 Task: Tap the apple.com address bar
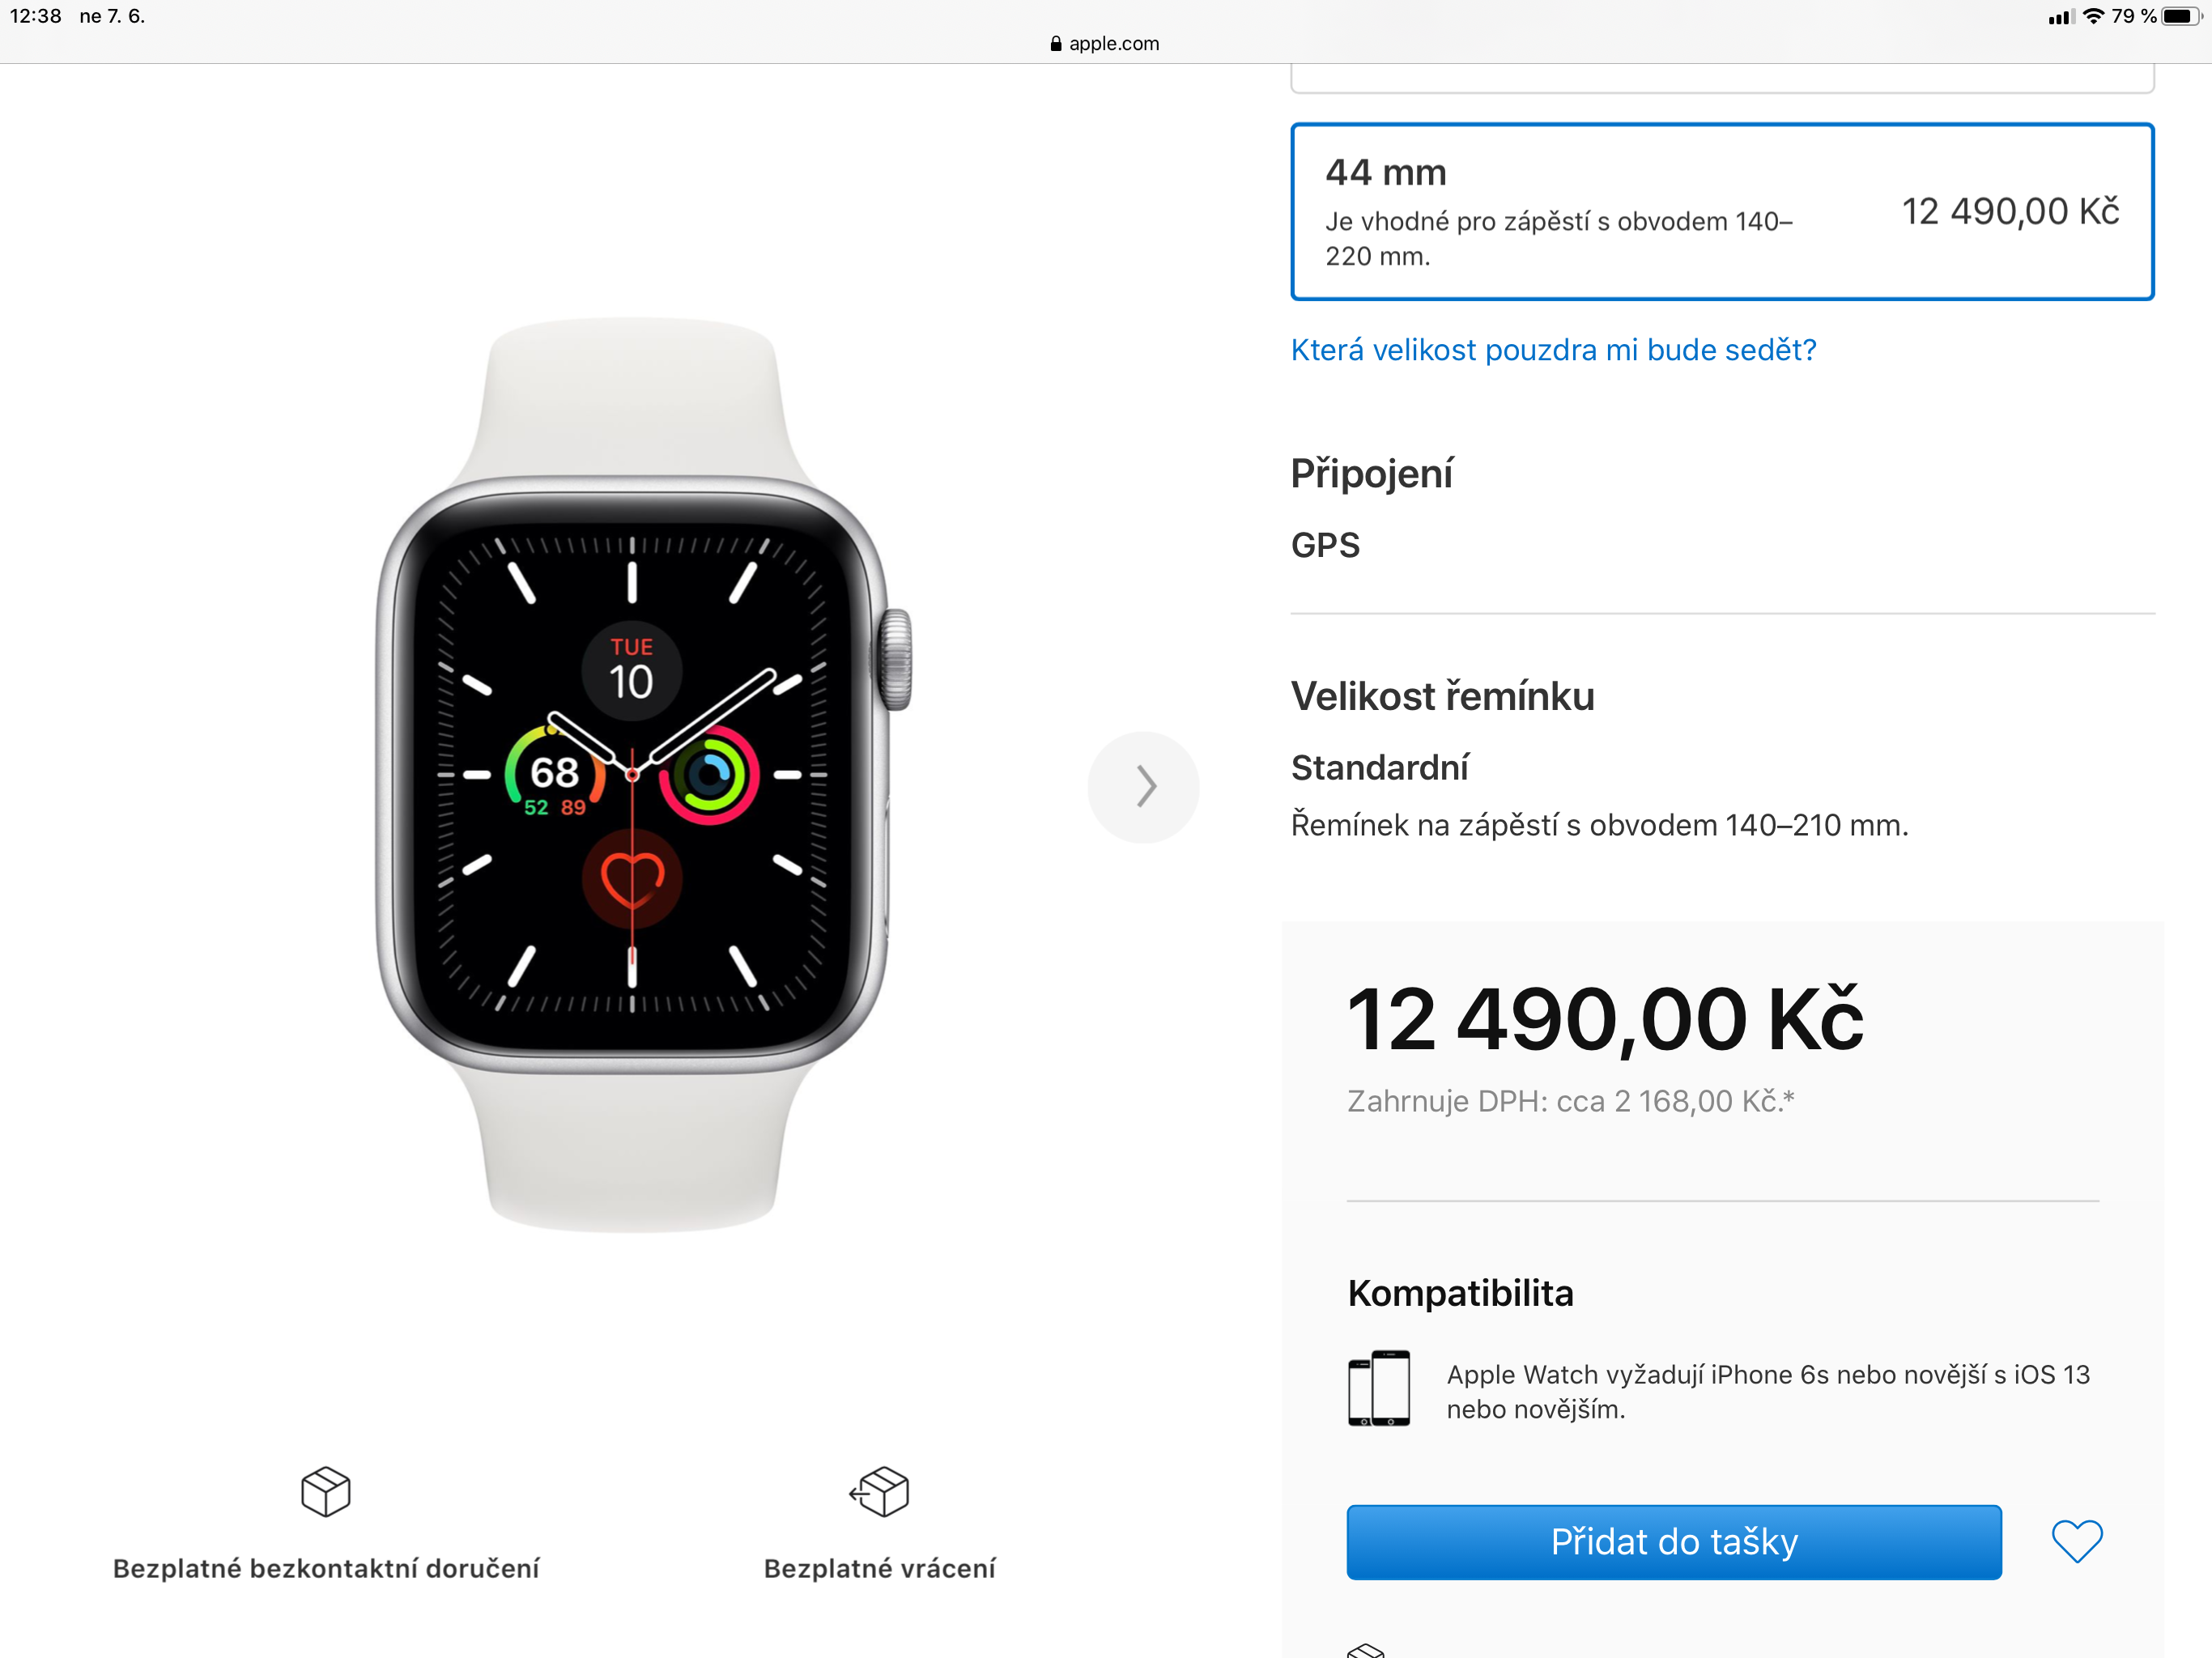[x=1105, y=43]
